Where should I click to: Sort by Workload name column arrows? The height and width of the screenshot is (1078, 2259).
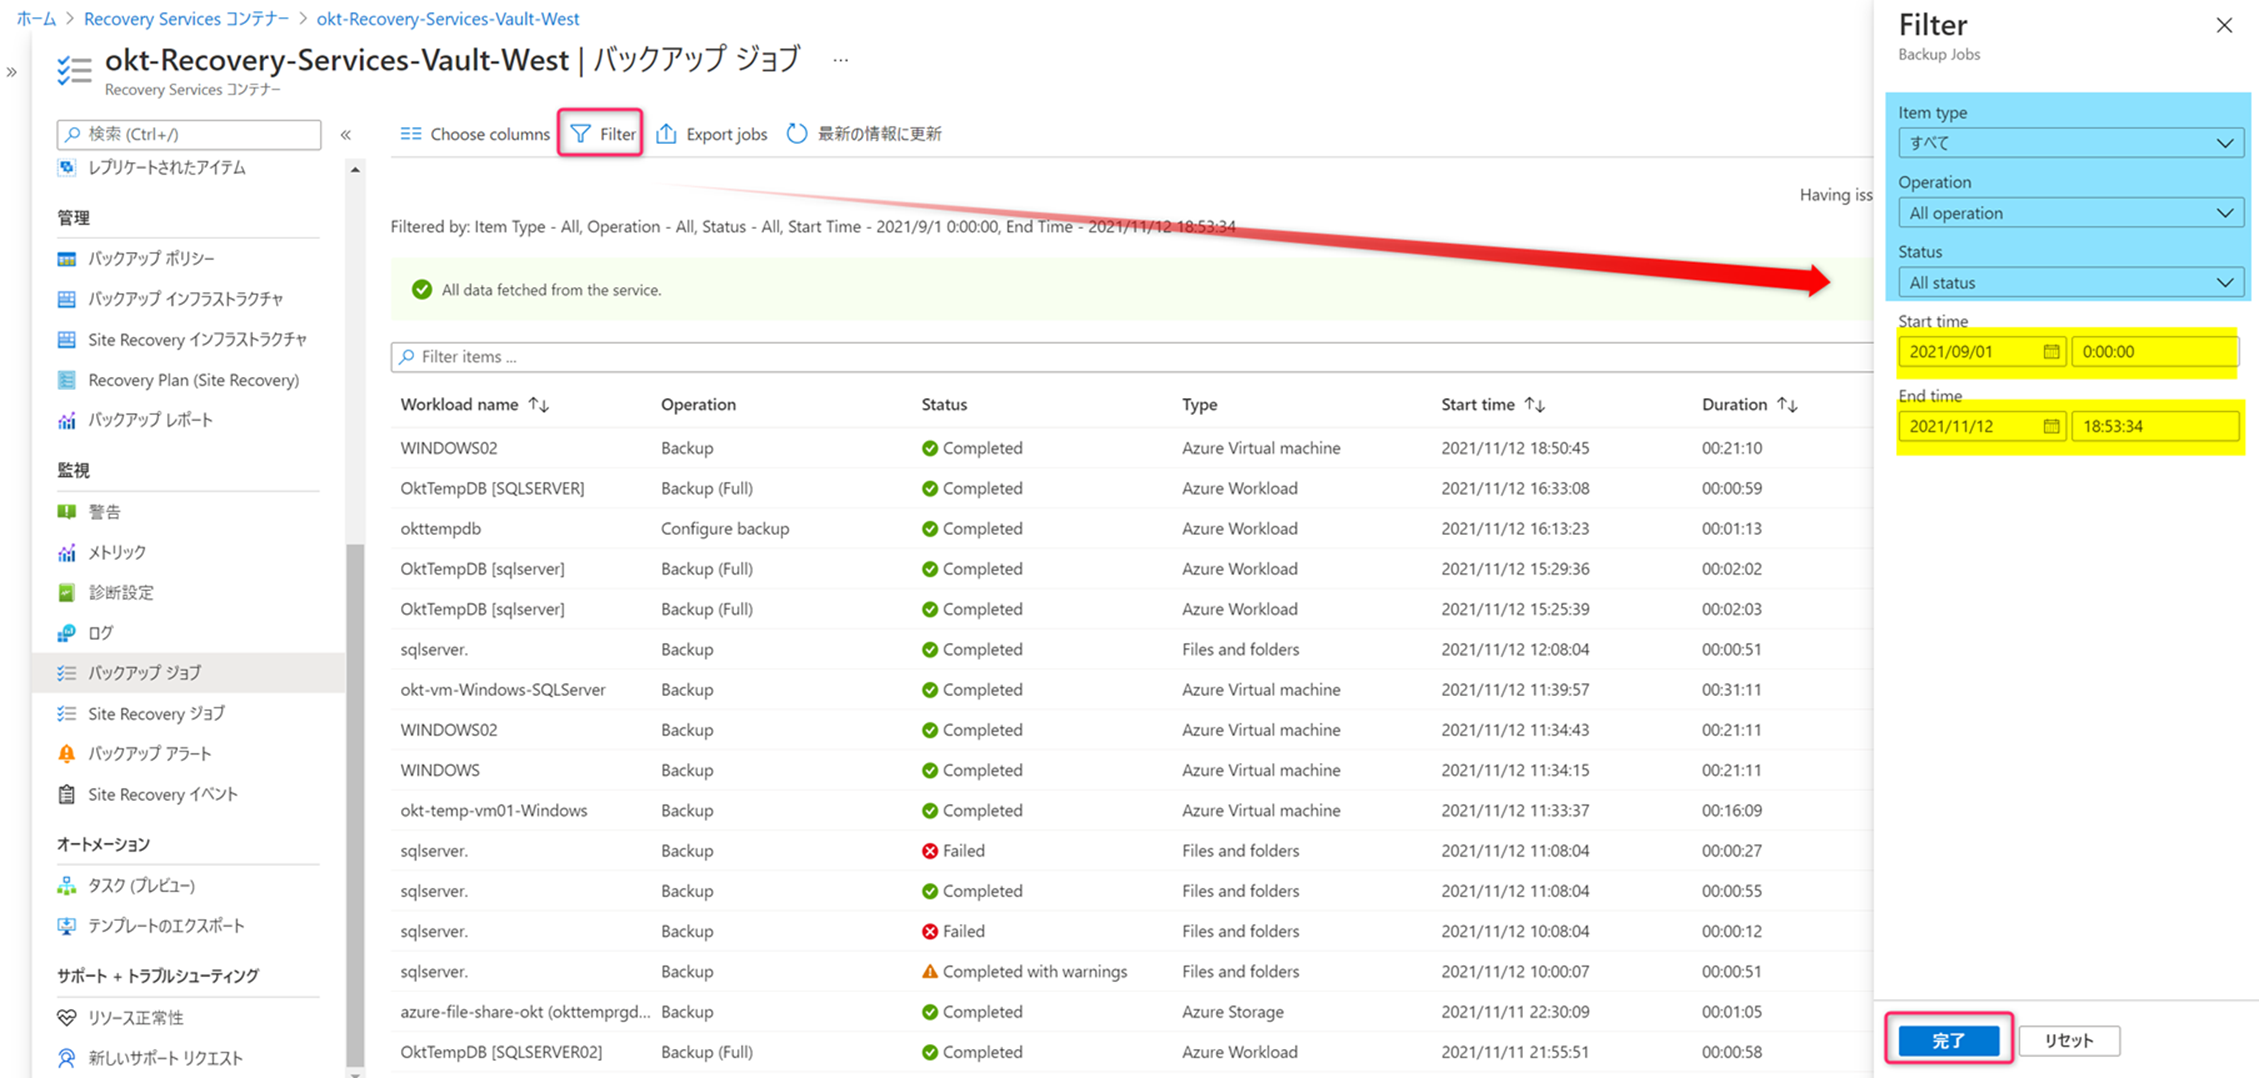click(x=539, y=405)
